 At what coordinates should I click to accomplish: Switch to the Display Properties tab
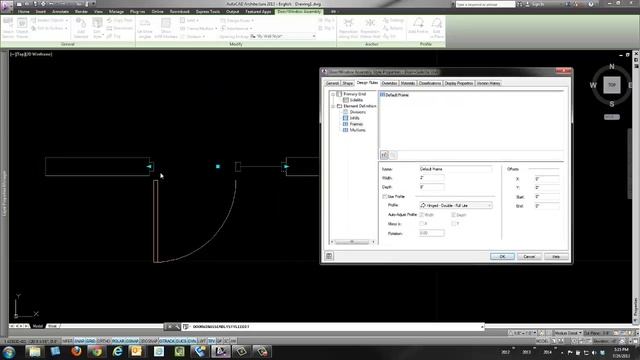pos(459,83)
